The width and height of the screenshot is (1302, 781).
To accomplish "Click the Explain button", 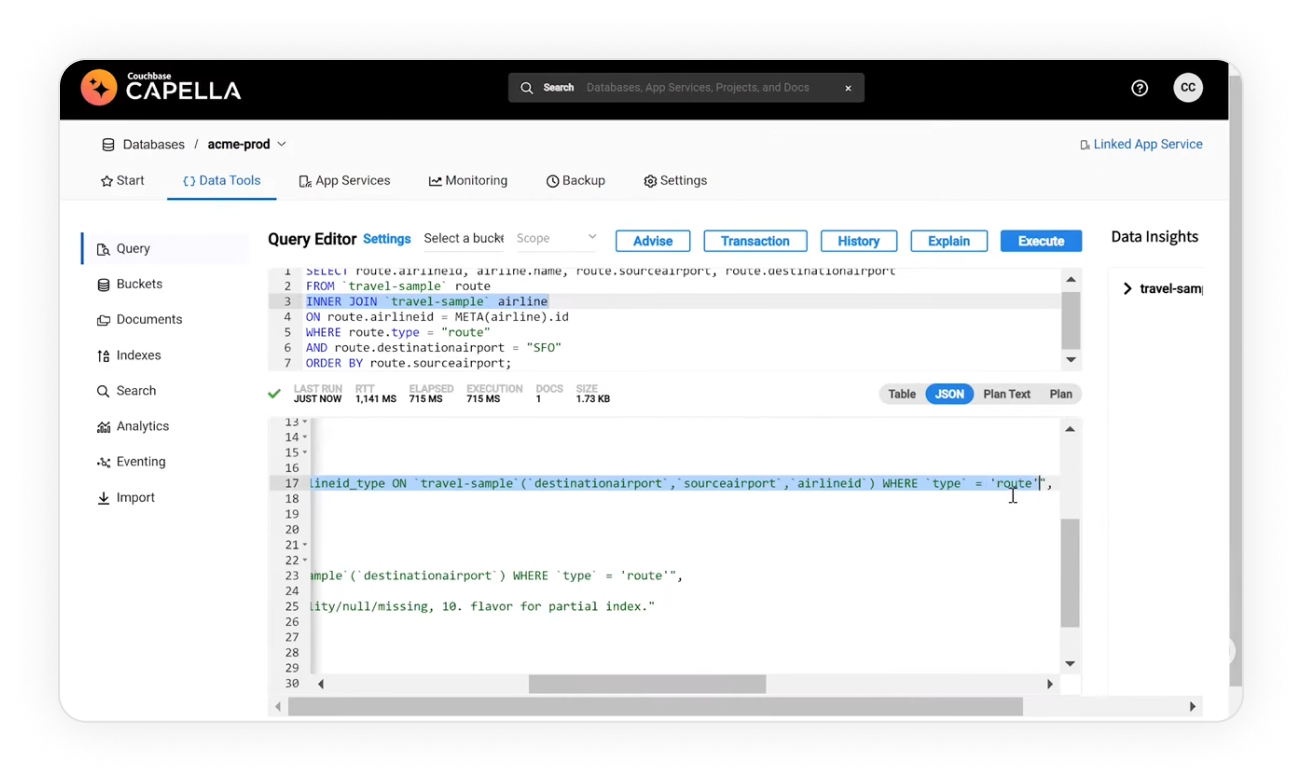I will (x=948, y=241).
